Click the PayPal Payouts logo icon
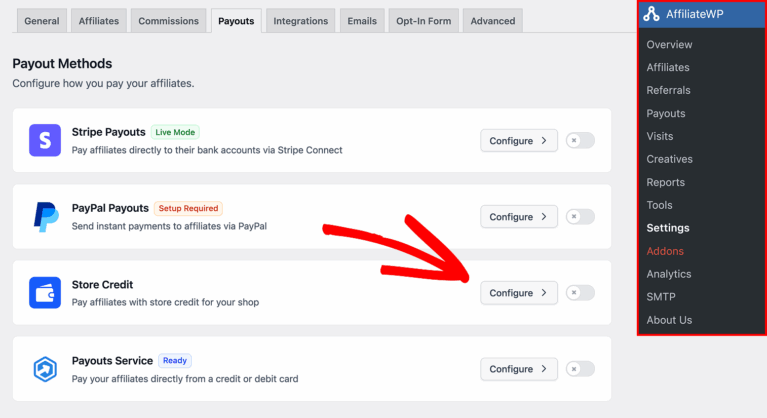The width and height of the screenshot is (767, 418). click(46, 217)
